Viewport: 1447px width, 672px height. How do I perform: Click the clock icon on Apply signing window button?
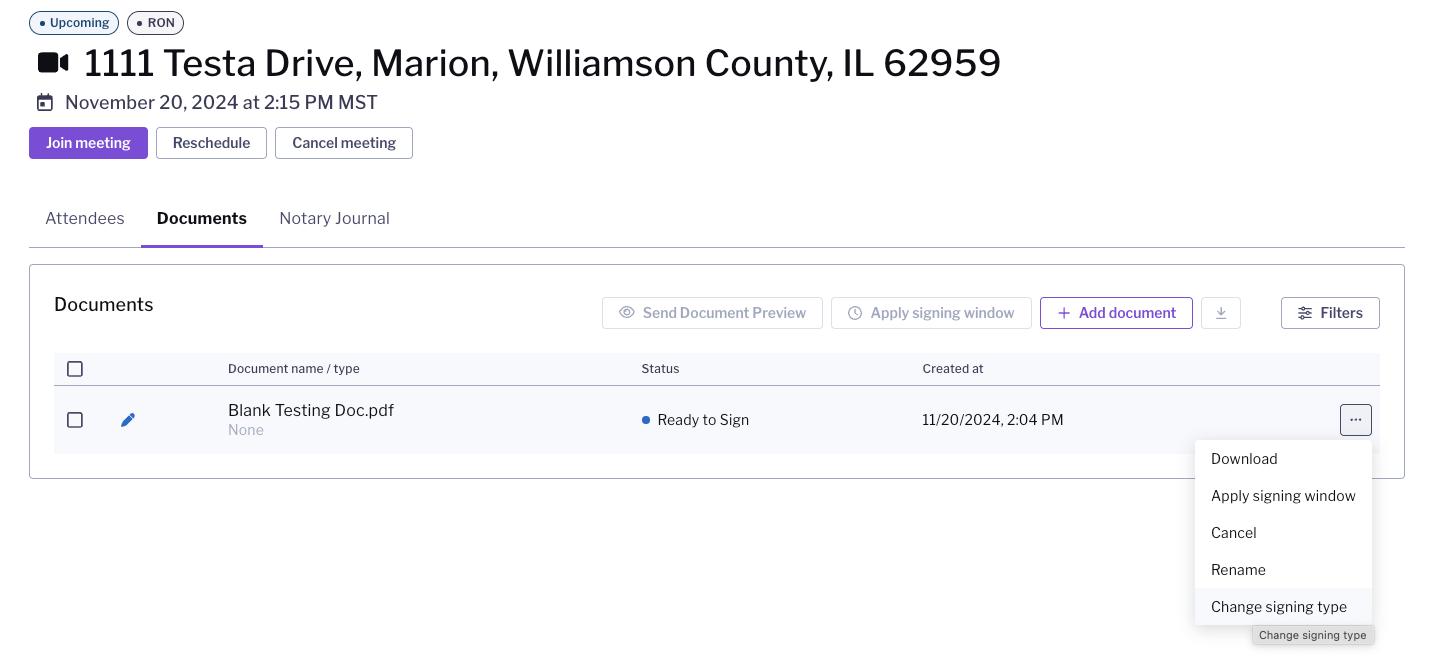(x=855, y=313)
